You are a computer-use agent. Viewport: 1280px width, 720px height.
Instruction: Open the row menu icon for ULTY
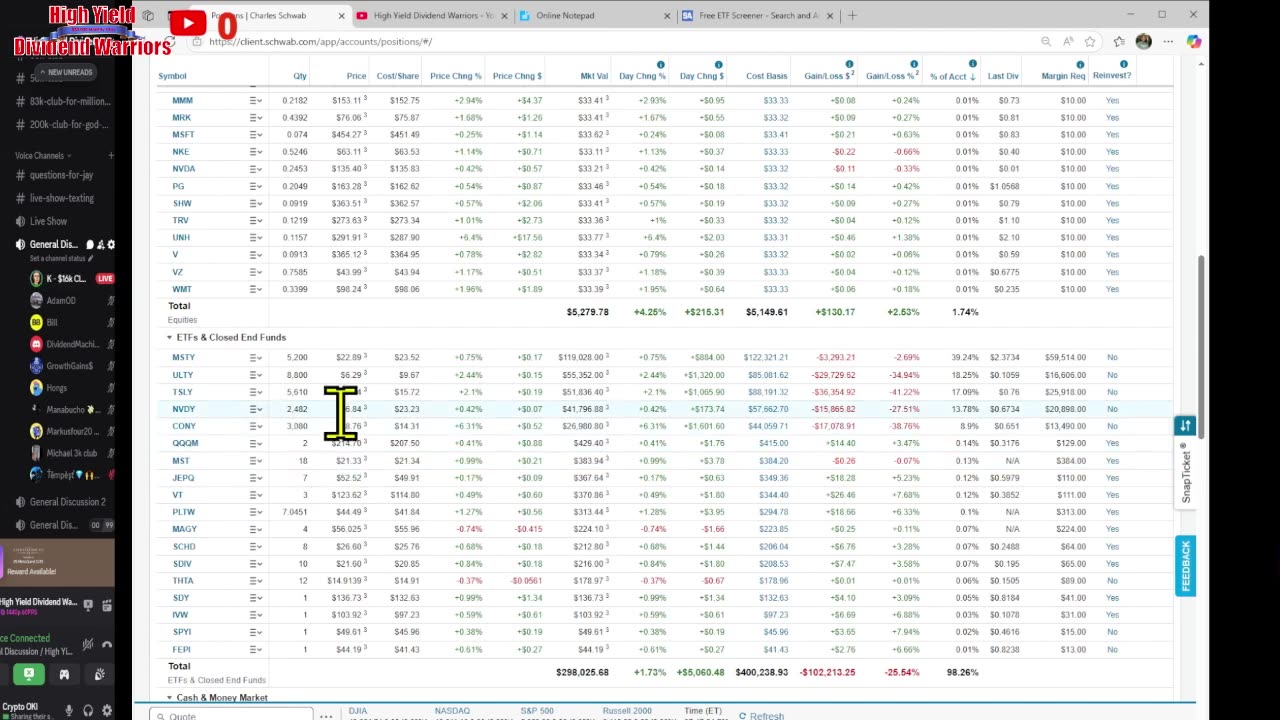click(256, 375)
